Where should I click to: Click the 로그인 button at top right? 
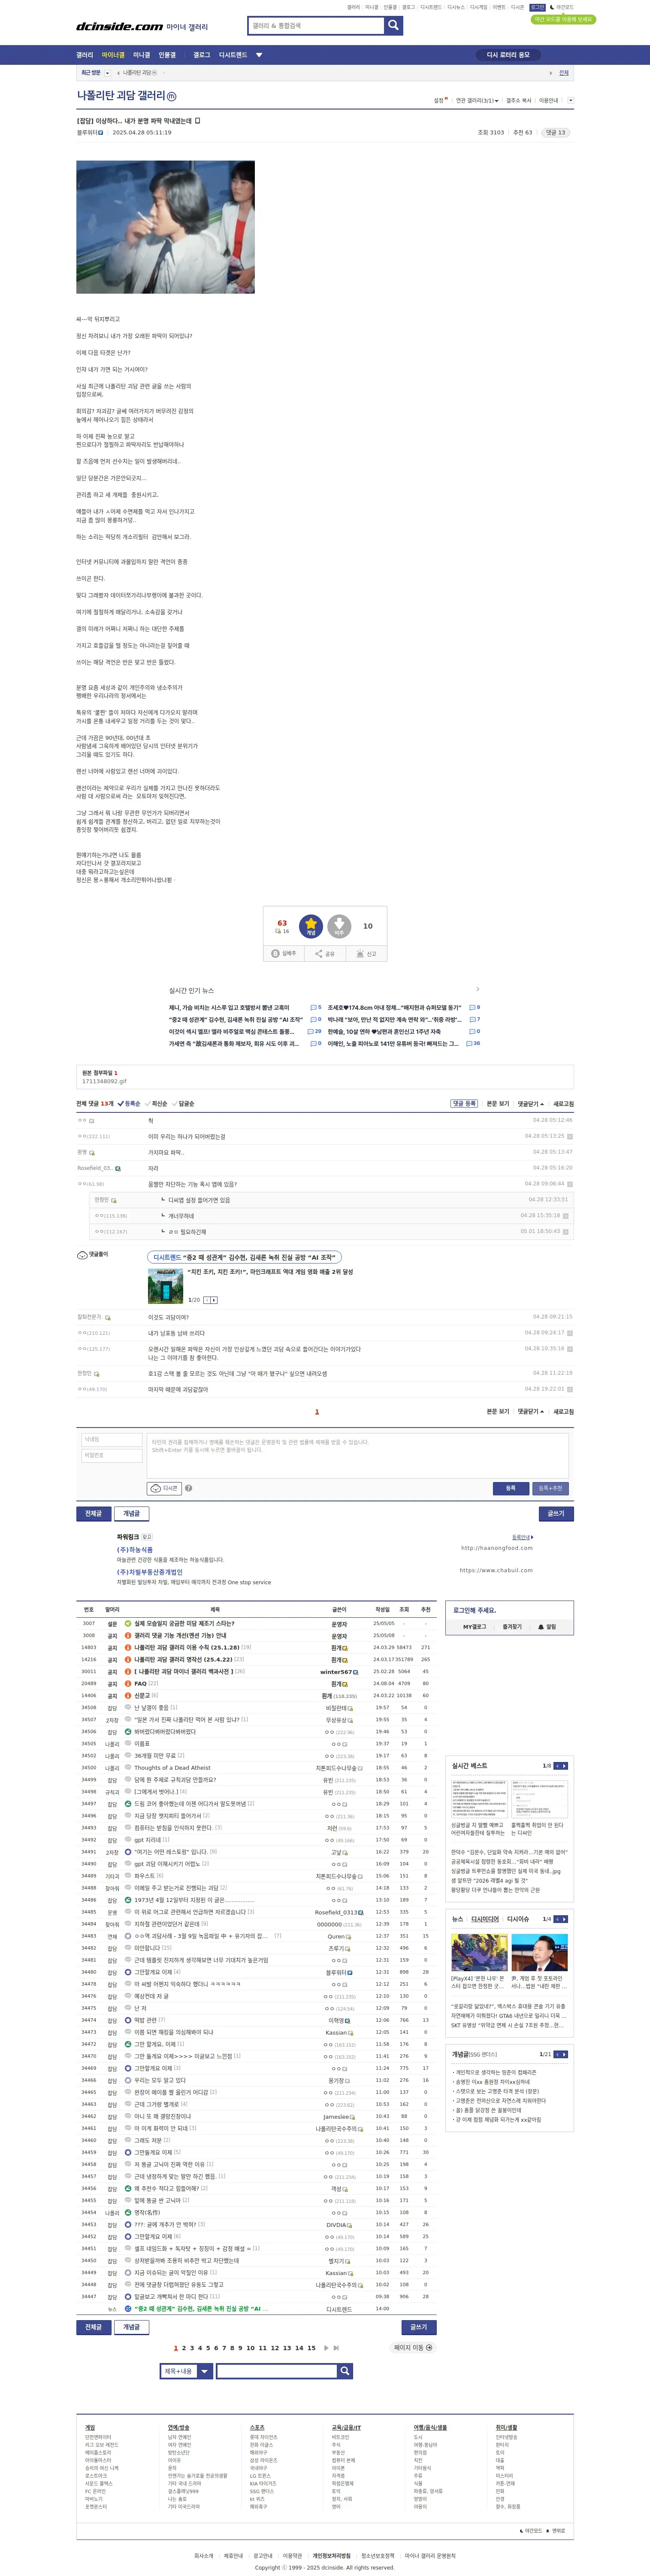point(538,7)
